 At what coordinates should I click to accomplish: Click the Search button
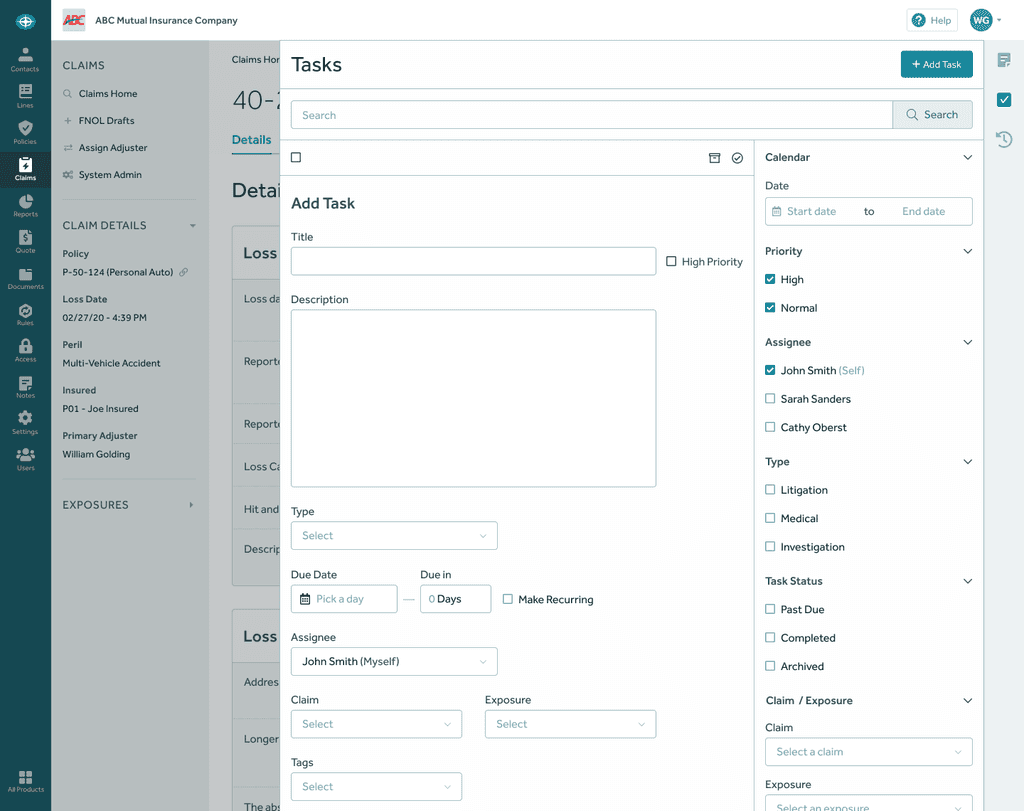pos(933,114)
